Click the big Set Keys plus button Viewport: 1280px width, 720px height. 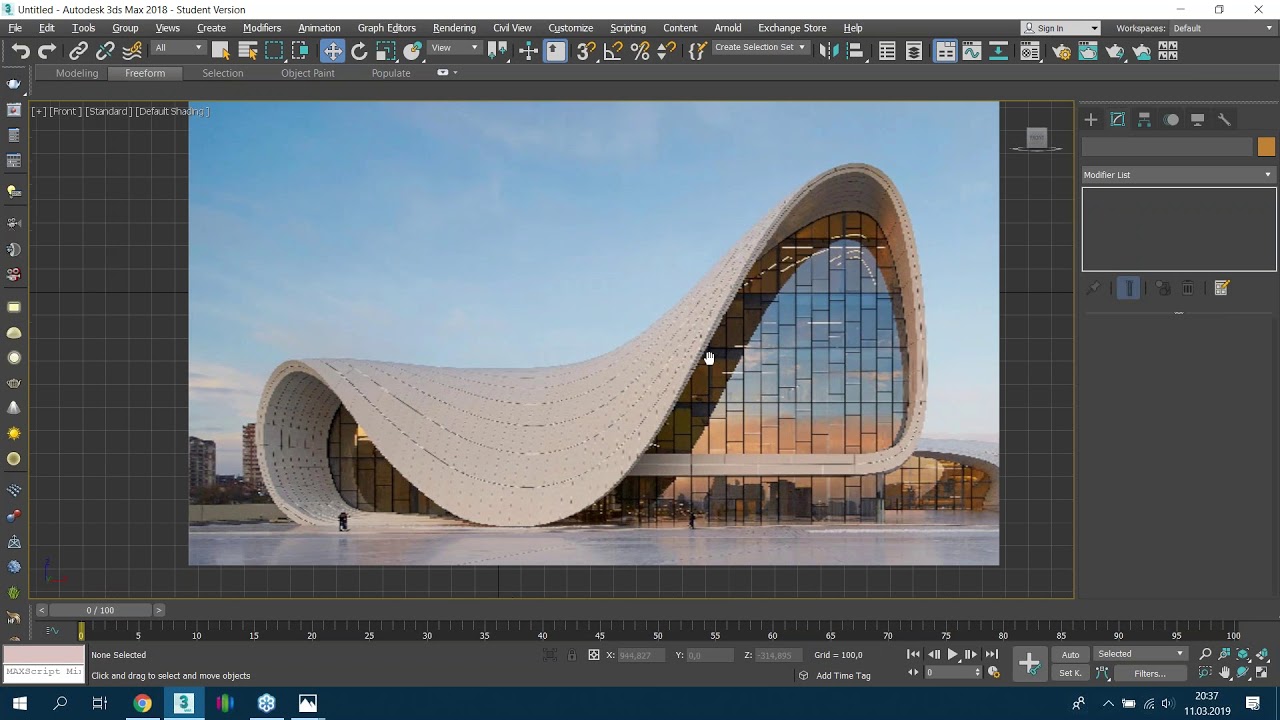1029,663
